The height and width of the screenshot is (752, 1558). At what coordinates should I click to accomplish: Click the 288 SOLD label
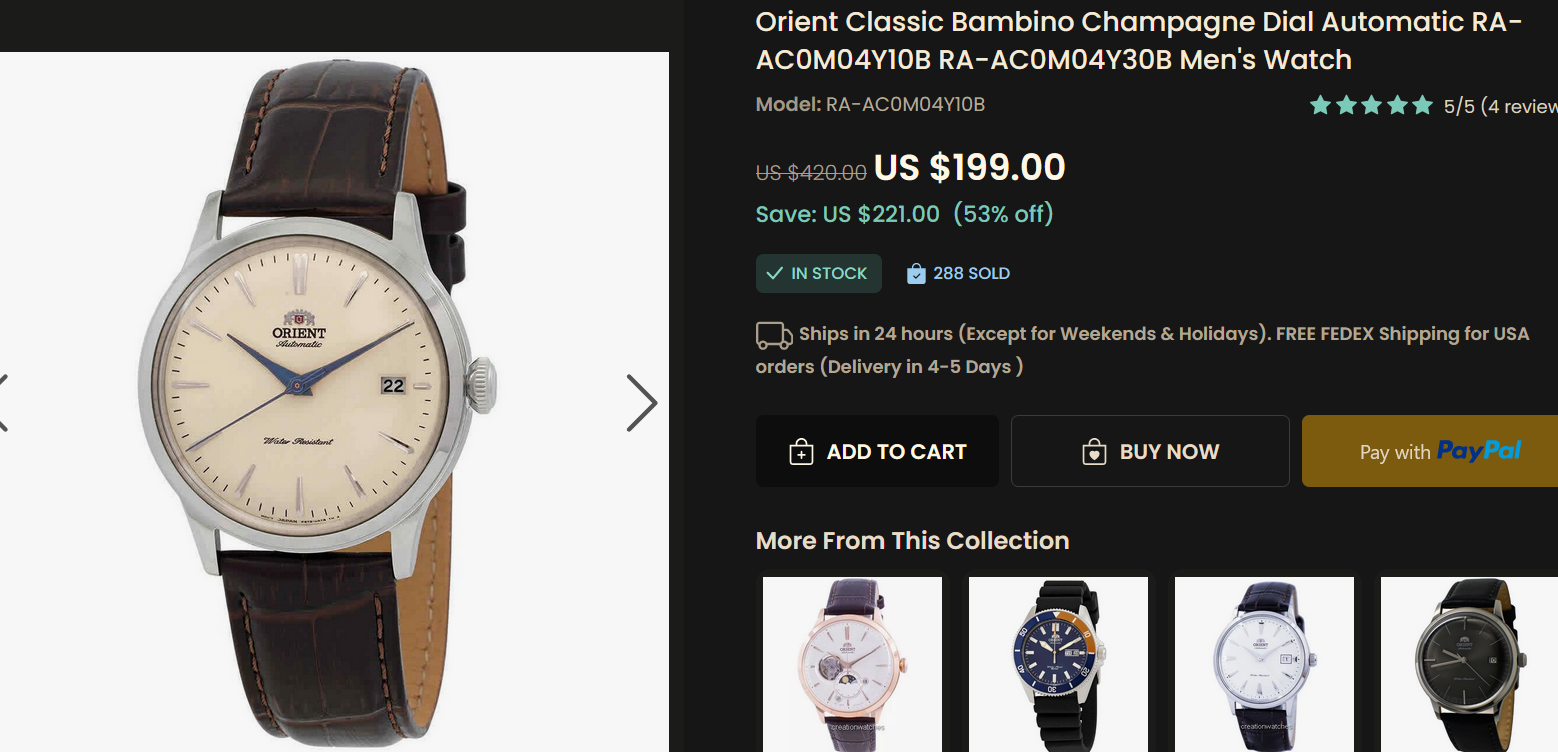tap(971, 273)
